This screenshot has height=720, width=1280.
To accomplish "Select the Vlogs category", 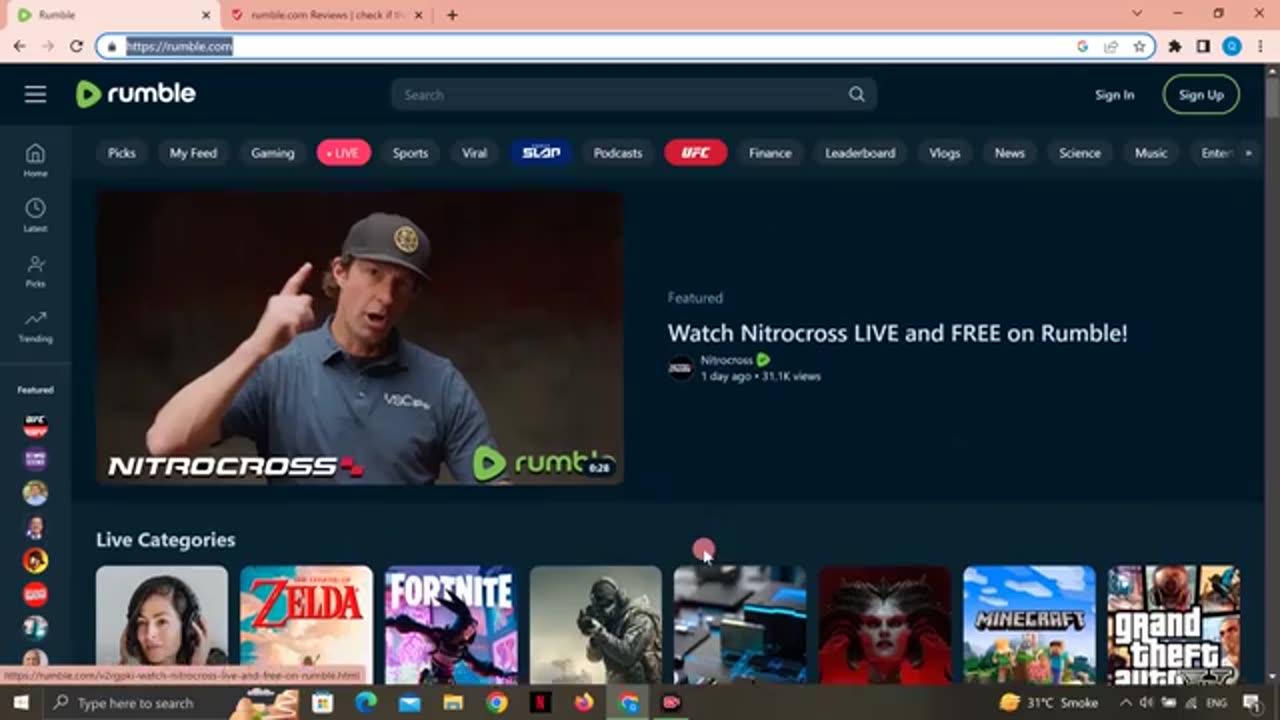I will [x=944, y=153].
